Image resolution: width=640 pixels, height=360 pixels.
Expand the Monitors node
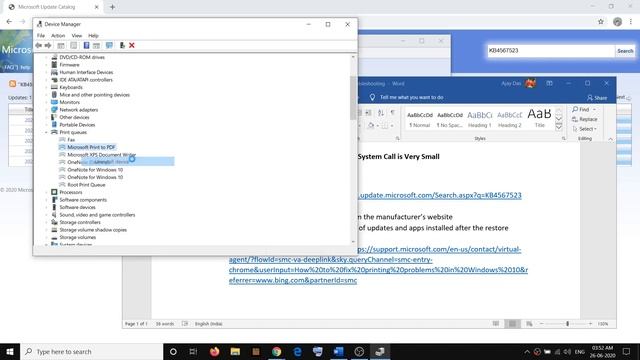pos(47,102)
